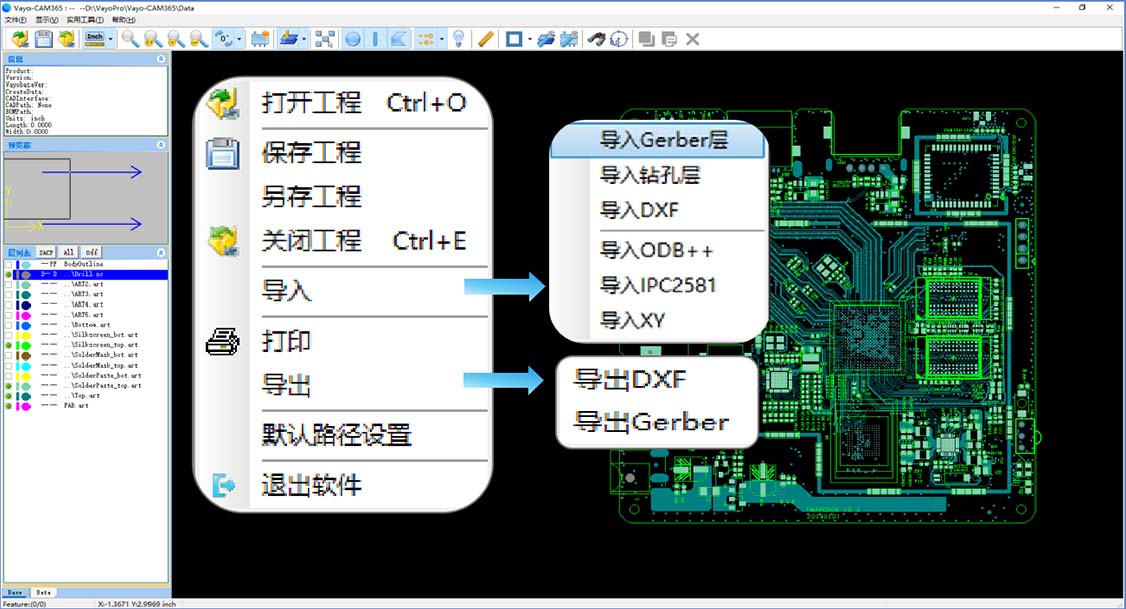Screen dimensions: 1126x609
Task: Enable the ART4.art layer checkbox
Action: click(9, 304)
